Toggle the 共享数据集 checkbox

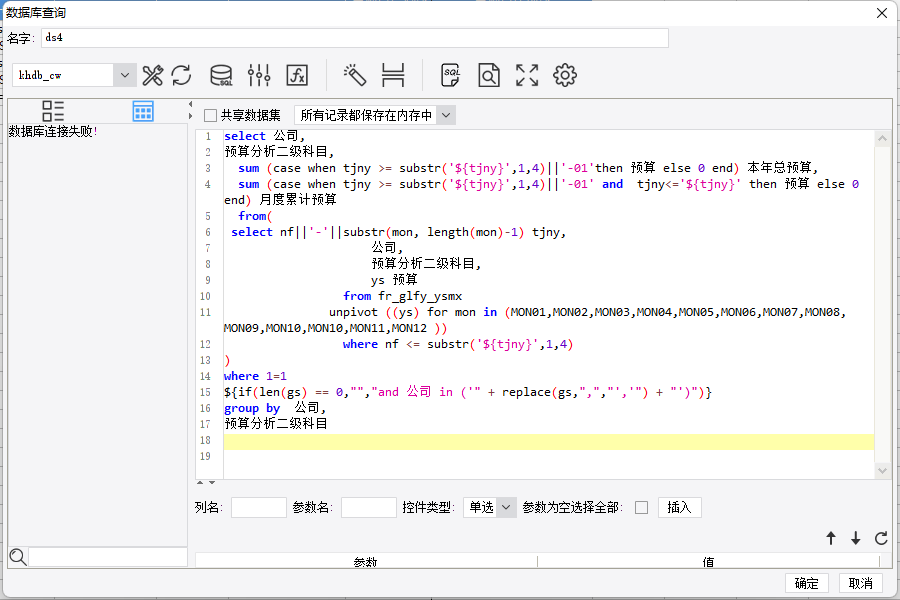[x=211, y=115]
